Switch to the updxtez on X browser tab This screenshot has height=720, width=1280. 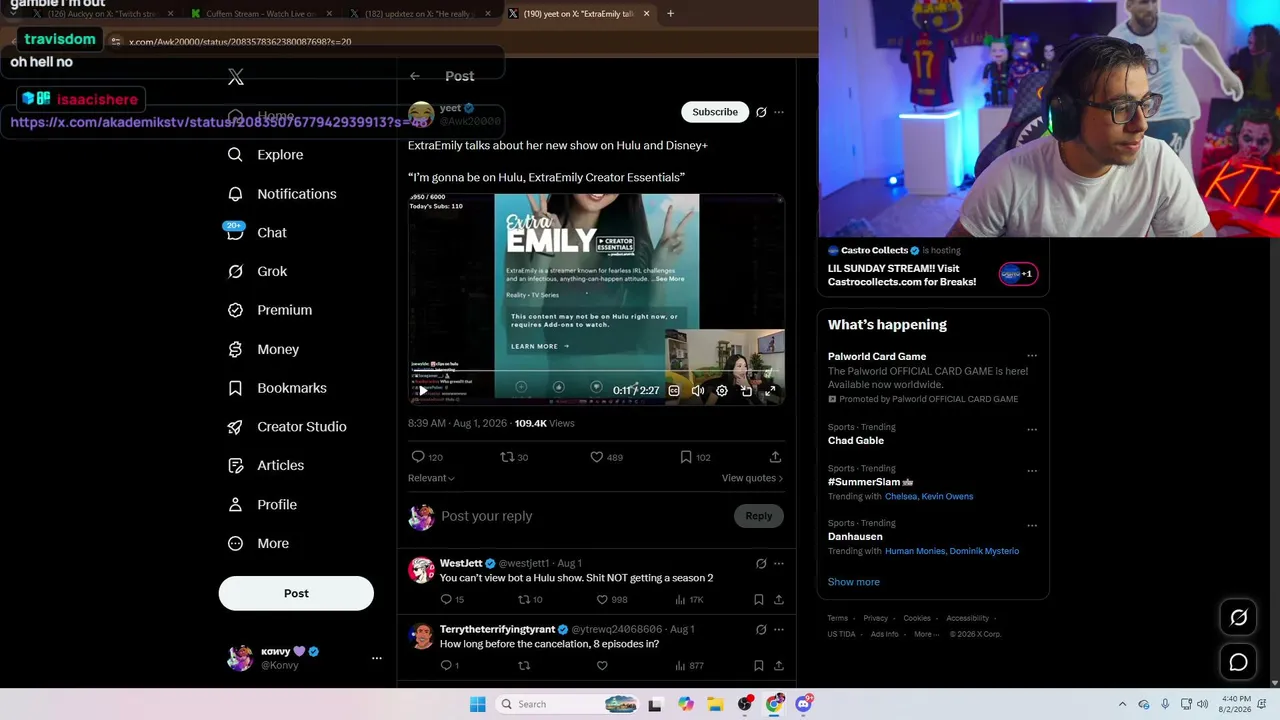420,14
